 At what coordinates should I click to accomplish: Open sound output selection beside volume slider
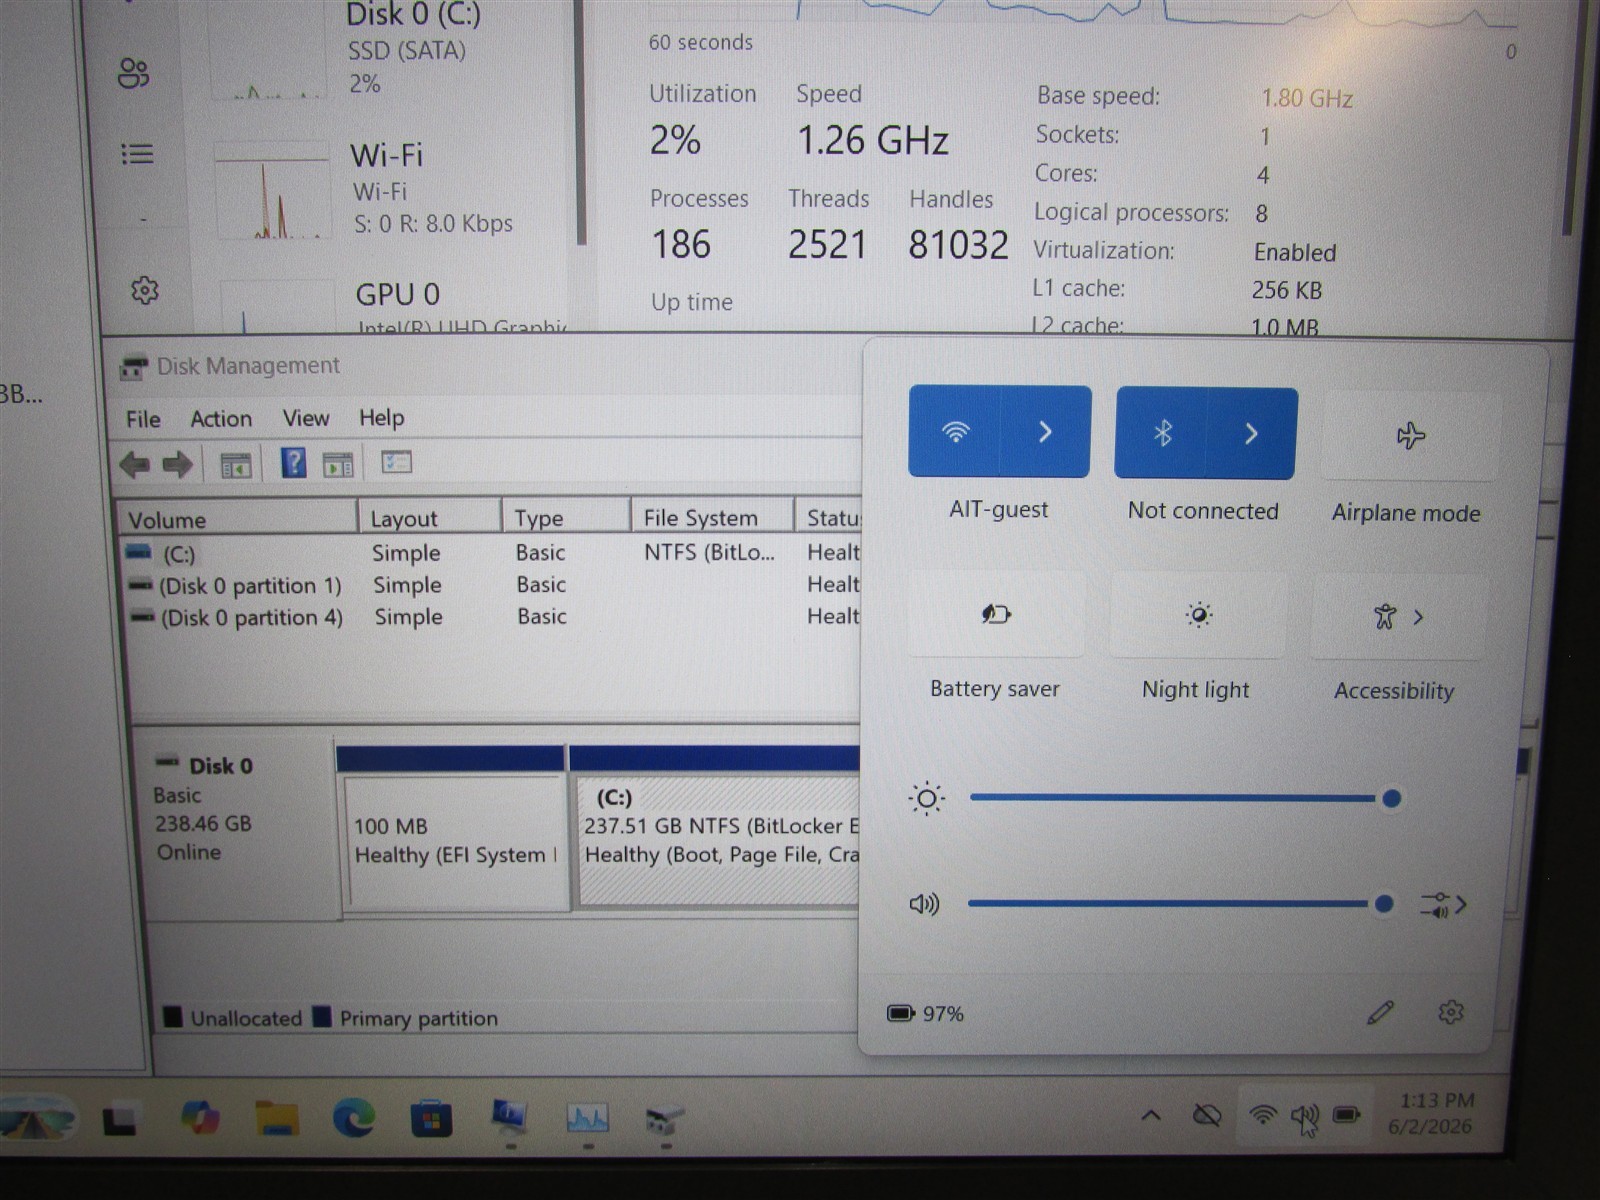coord(1443,905)
